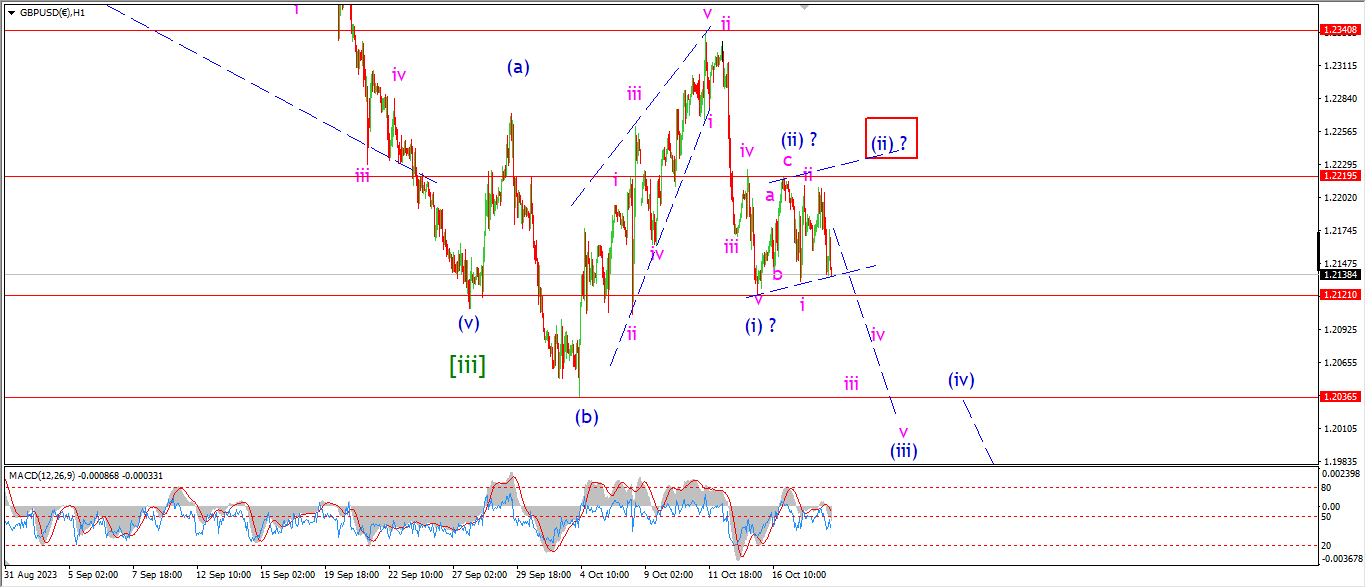Viewport: 1366px width, 588px height.
Task: Click the MACD(12,26,9) indicator label
Action: (x=48, y=473)
